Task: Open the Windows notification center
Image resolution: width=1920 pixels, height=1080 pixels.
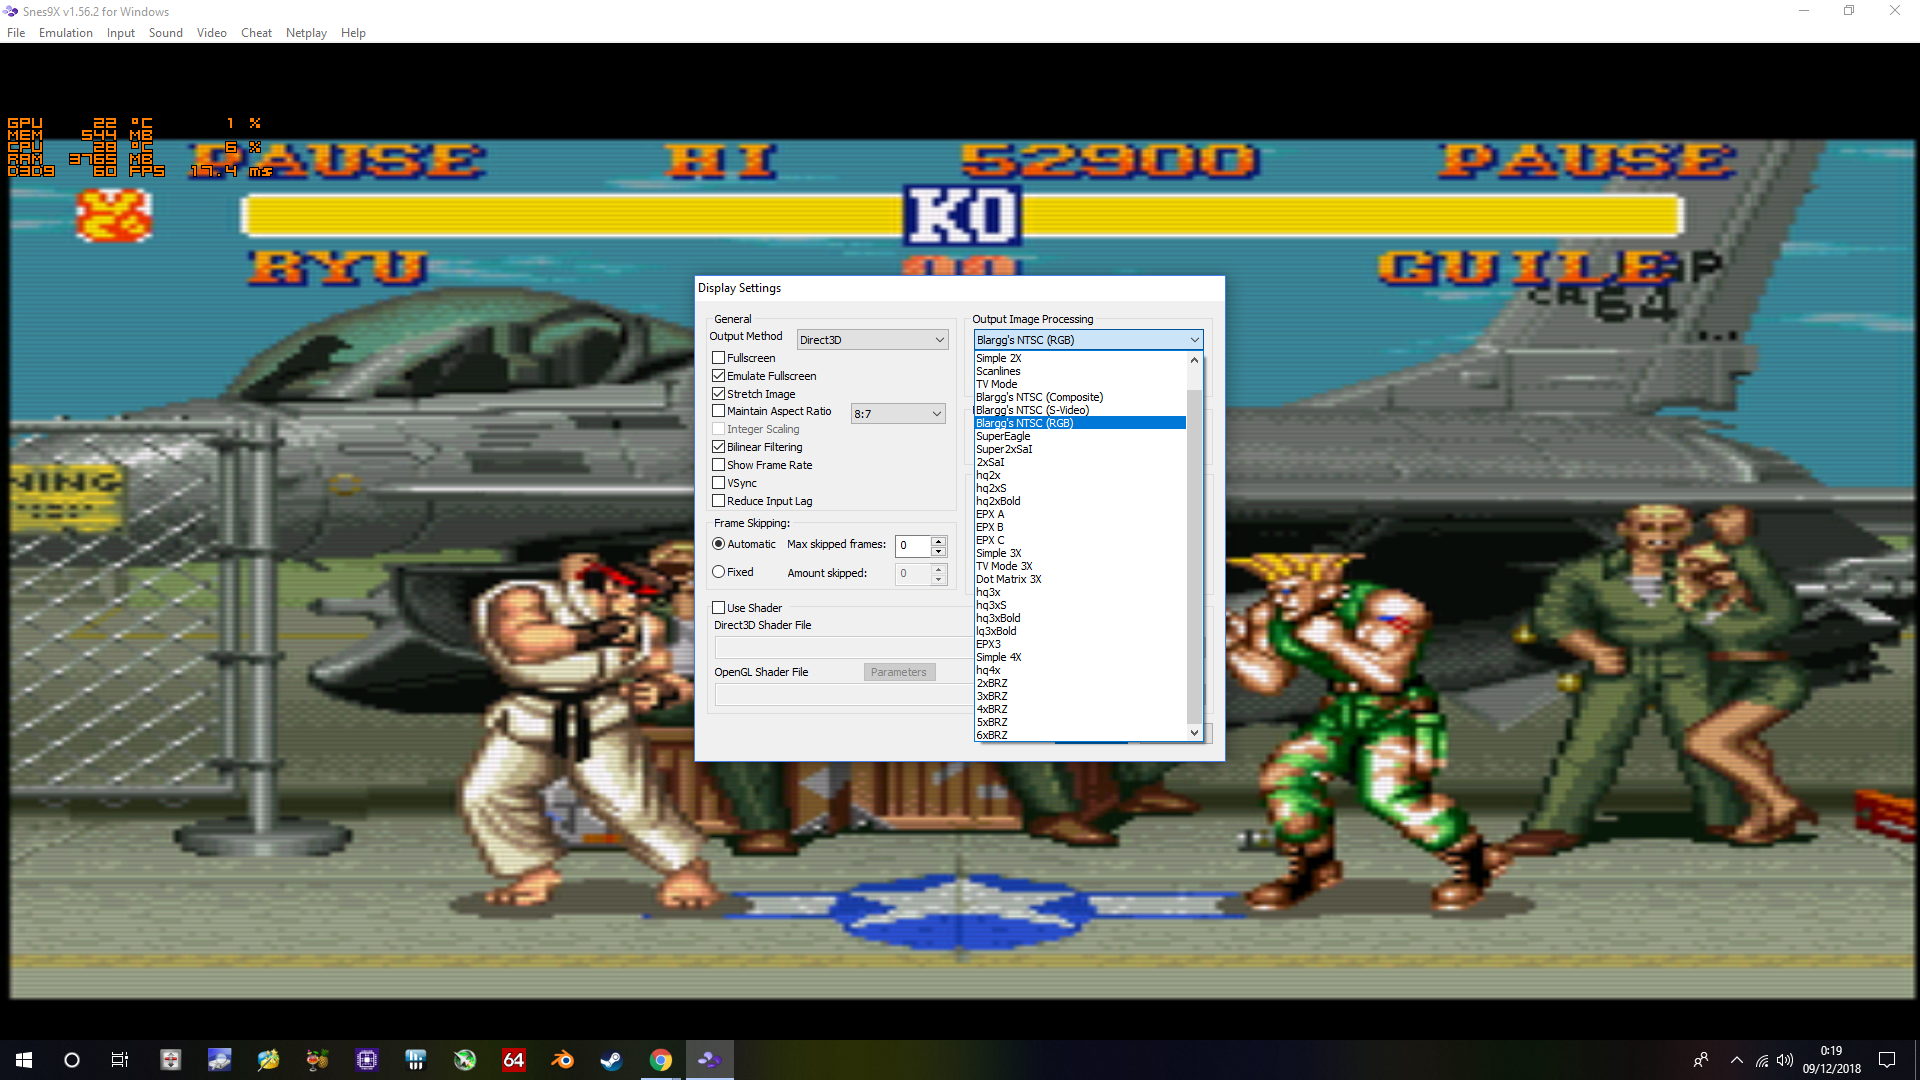Action: (x=1887, y=1060)
